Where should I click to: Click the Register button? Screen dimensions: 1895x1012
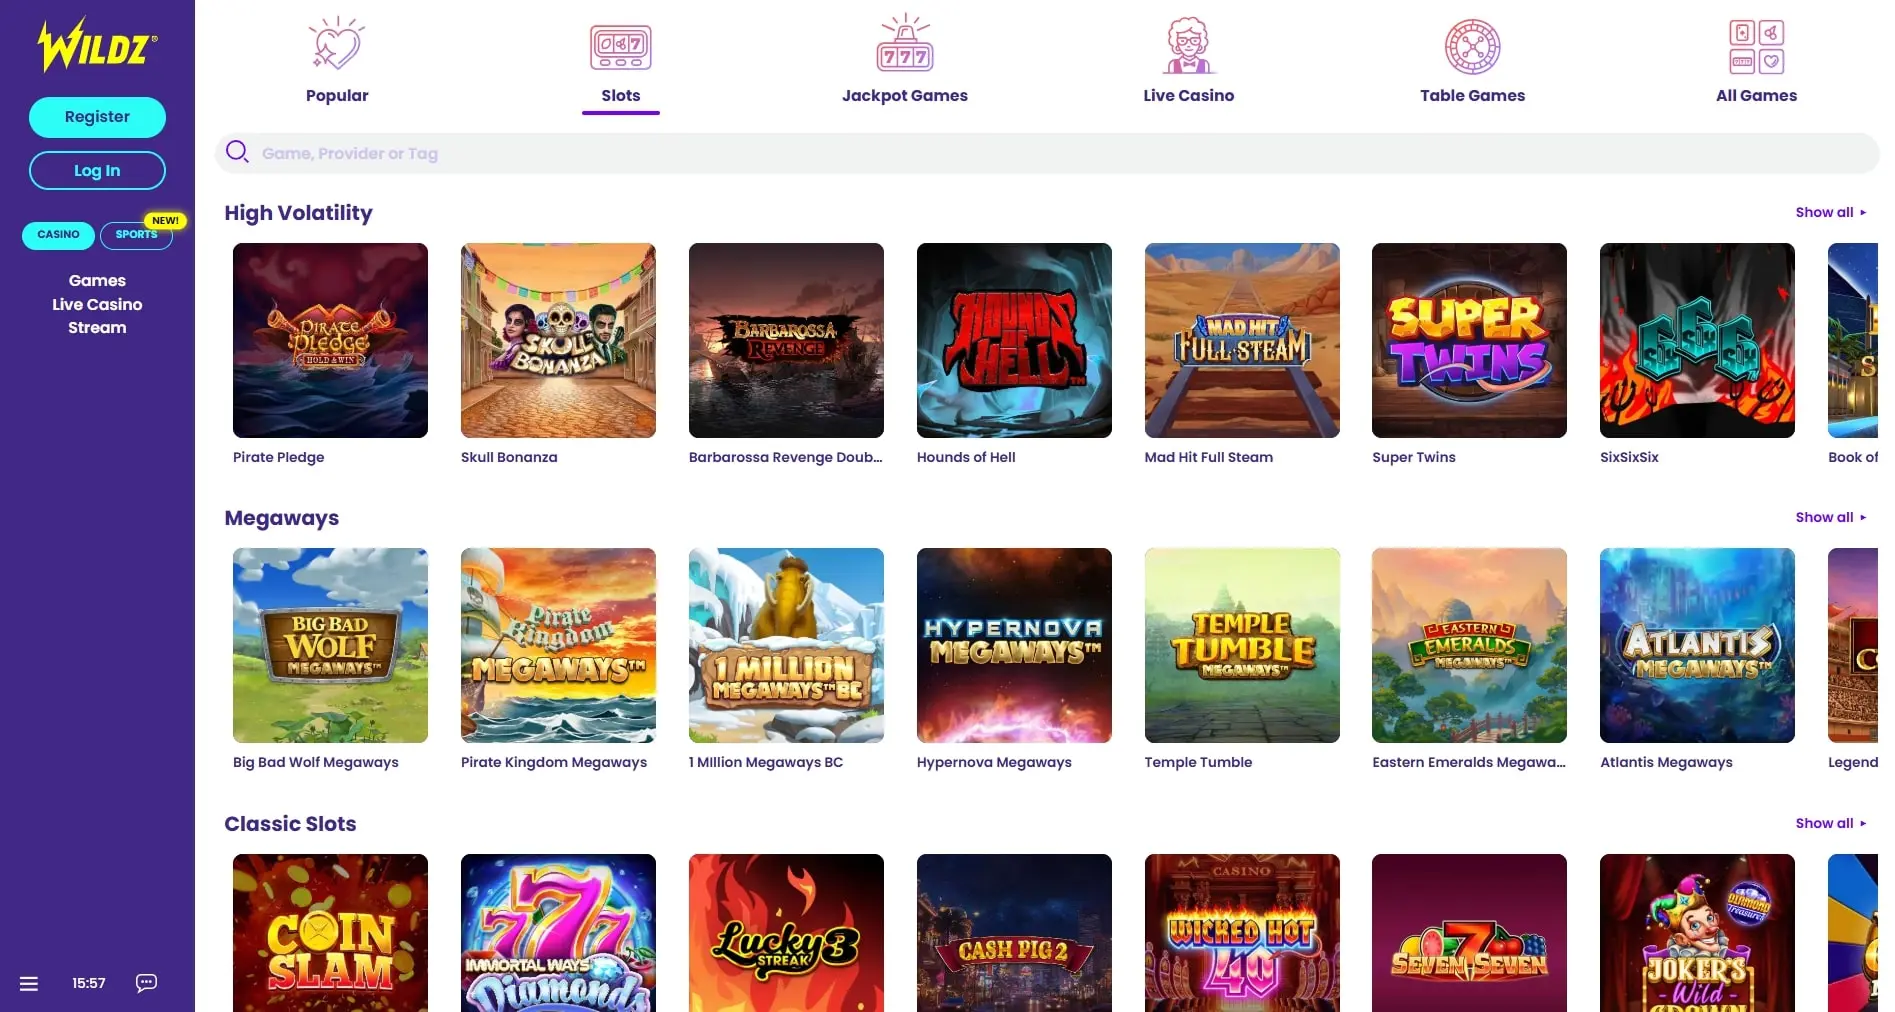click(97, 117)
